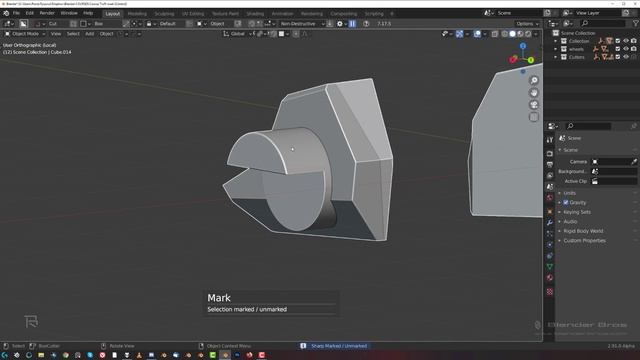Open the View Layer properties tab
The height and width of the screenshot is (360, 640).
550,176
